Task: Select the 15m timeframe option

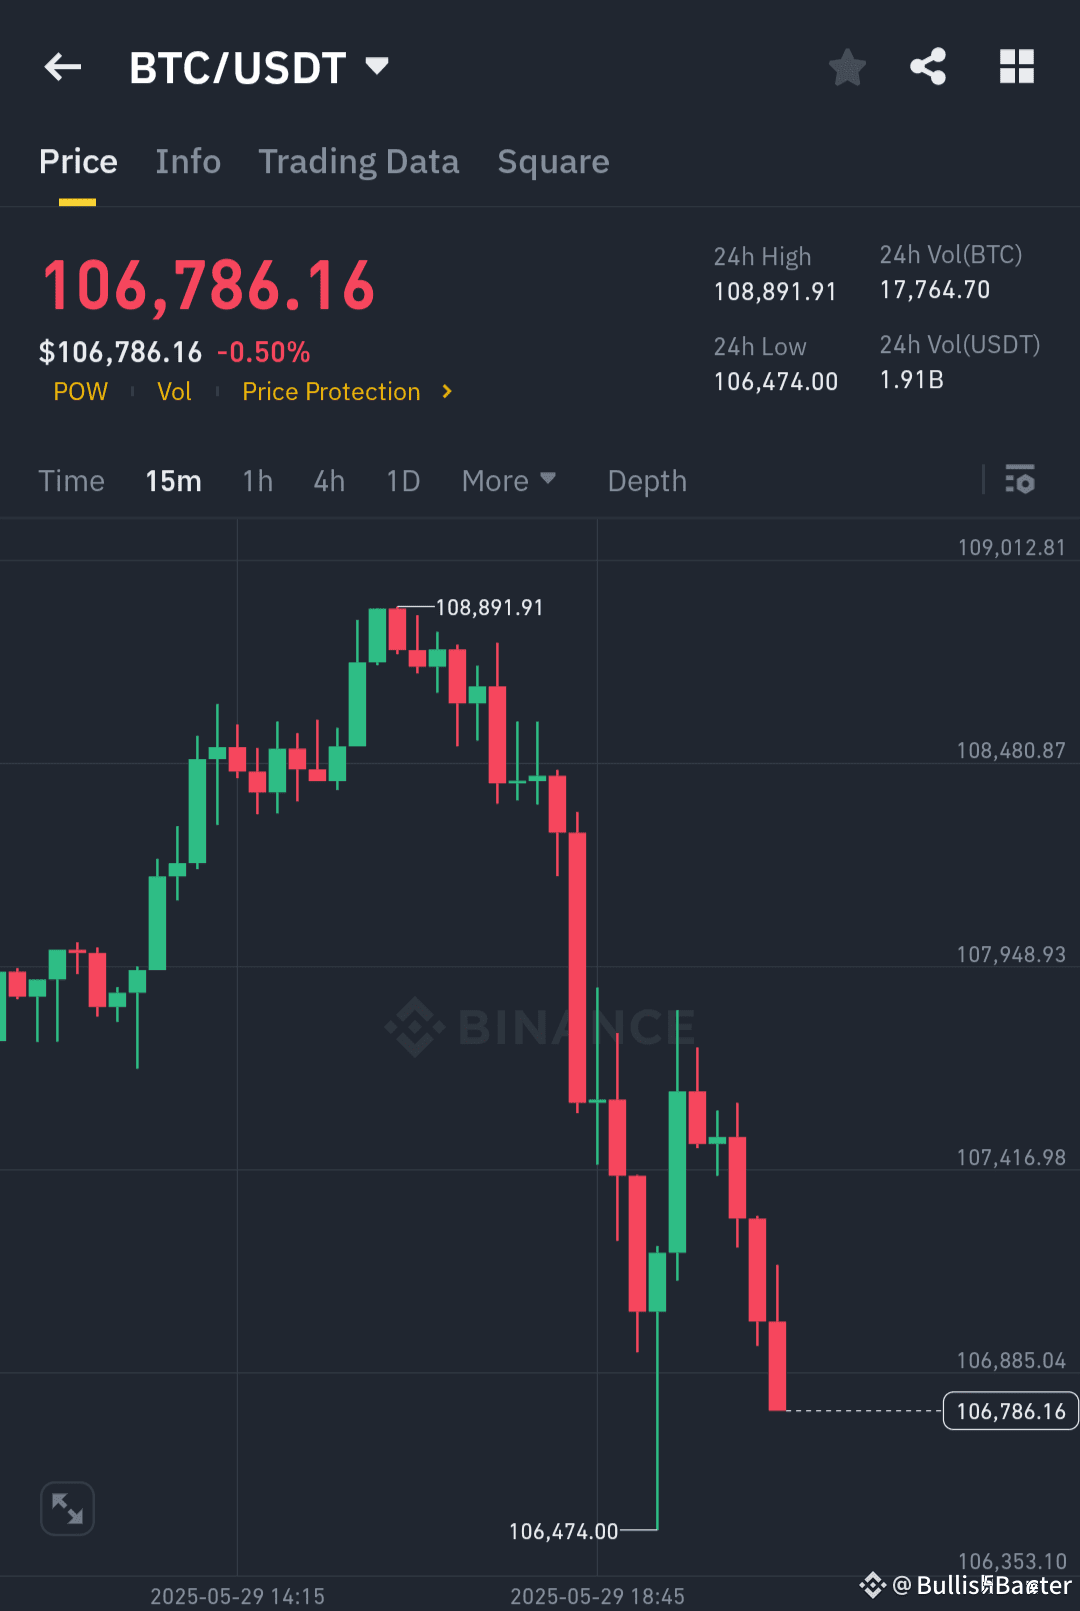Action: [172, 481]
